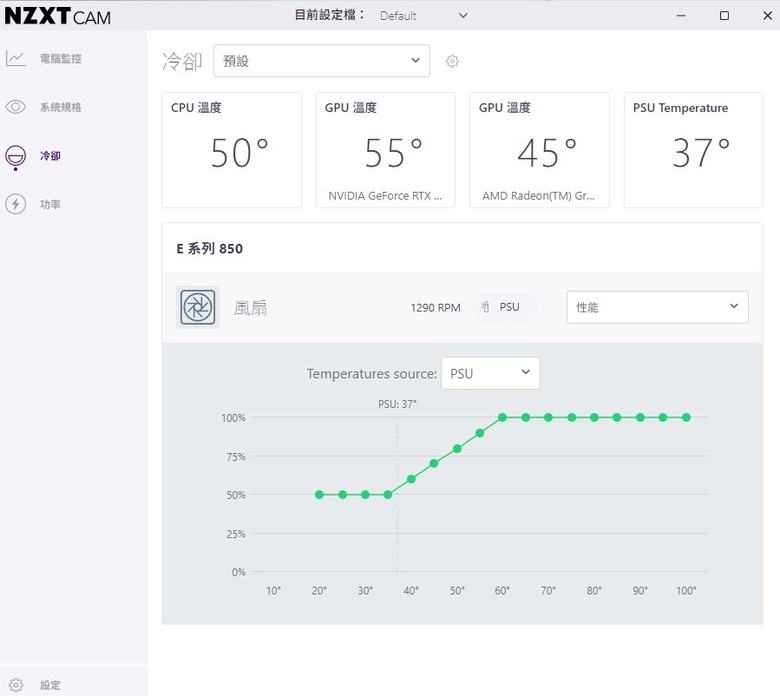Open the Temperatures source PSU dropdown

[490, 373]
